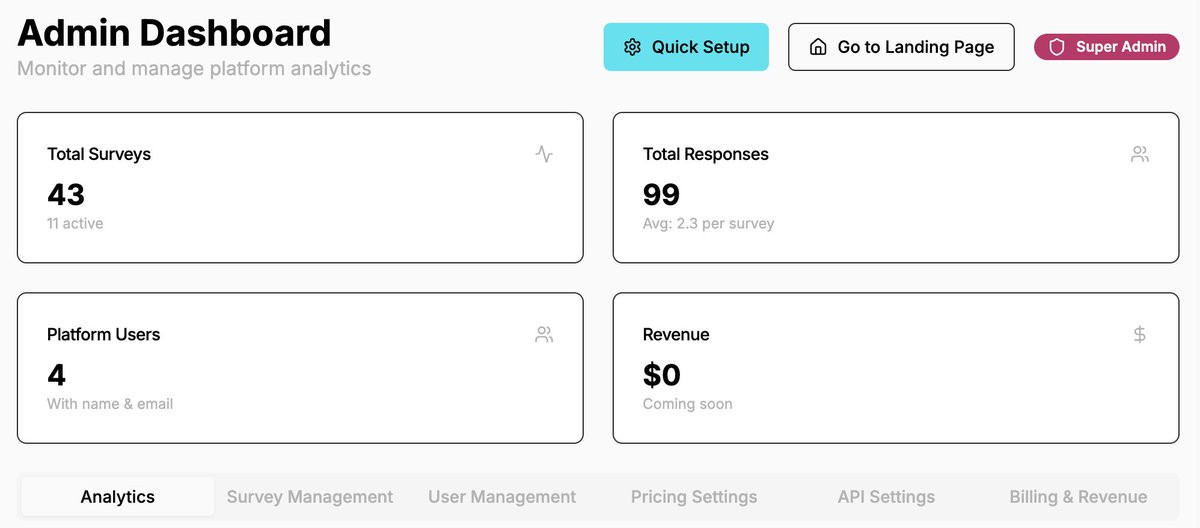Select the Pricing Settings tab

point(694,497)
